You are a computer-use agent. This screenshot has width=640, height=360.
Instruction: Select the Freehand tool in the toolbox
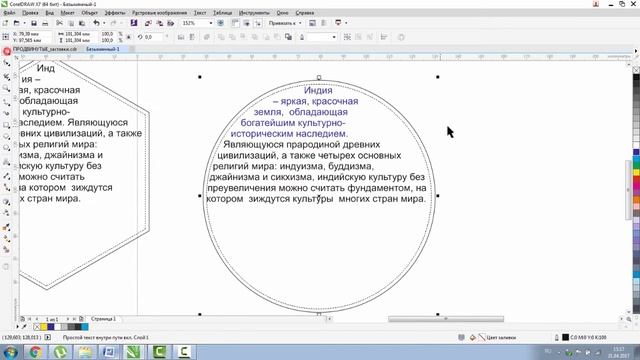click(x=7, y=102)
